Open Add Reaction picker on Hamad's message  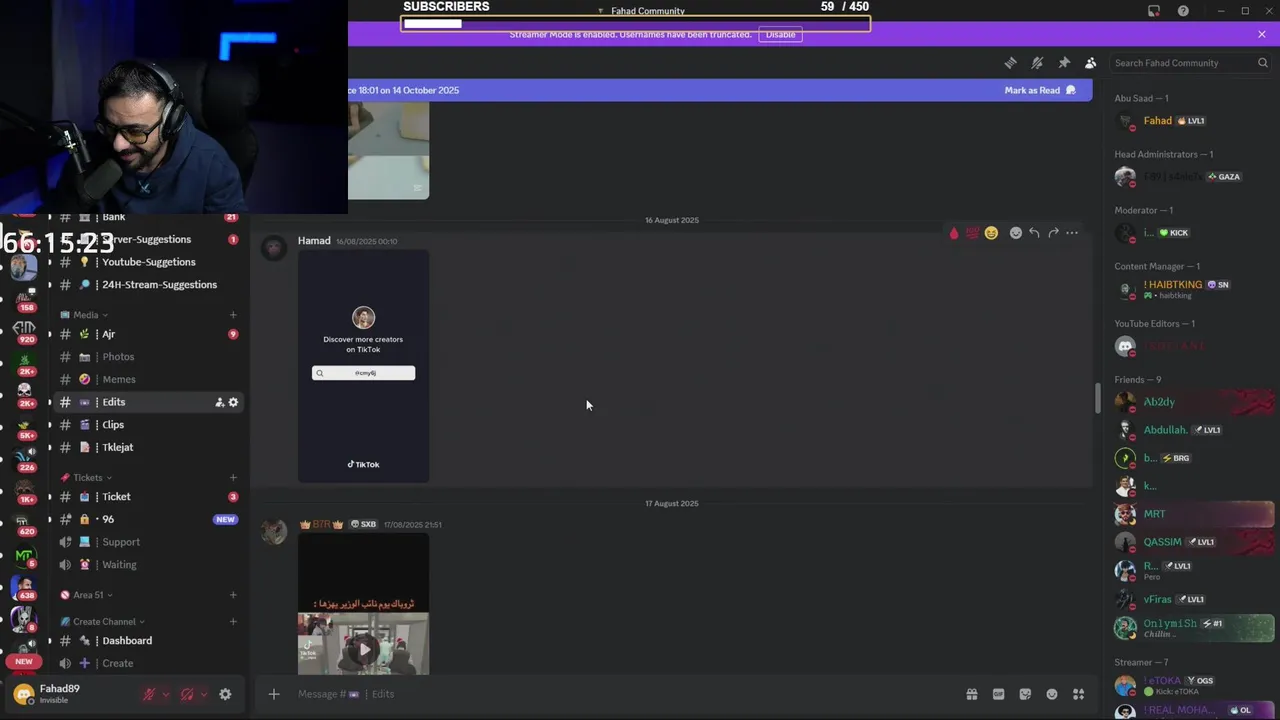[x=1015, y=233]
